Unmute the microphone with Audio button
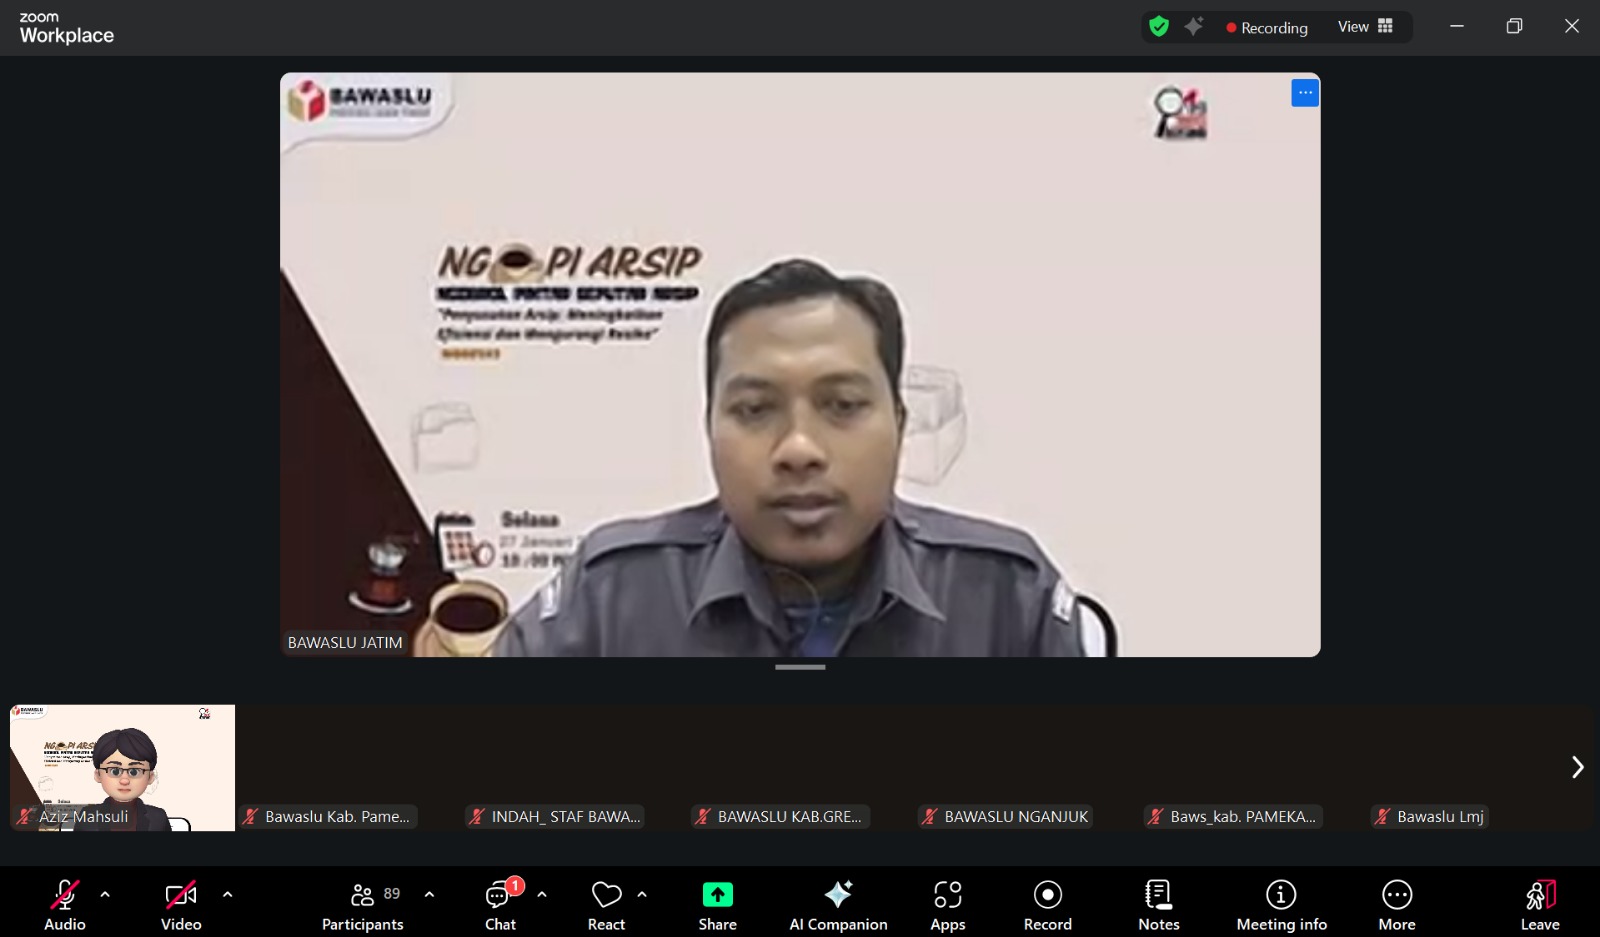 [65, 904]
